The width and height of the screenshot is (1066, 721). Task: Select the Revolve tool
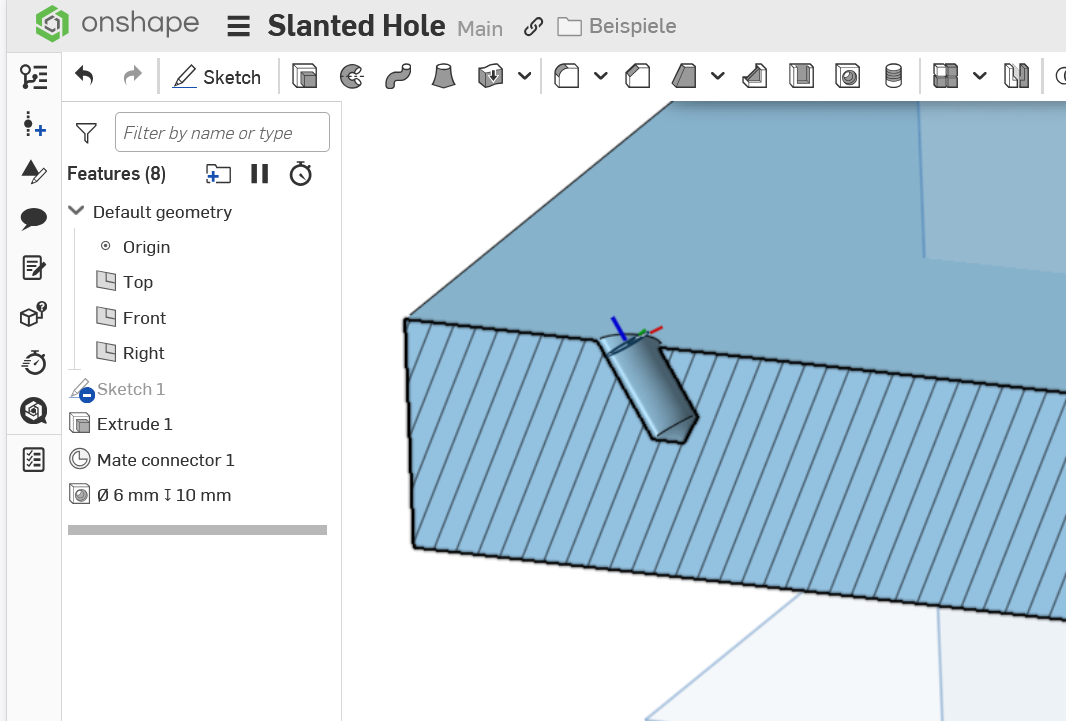pos(351,77)
